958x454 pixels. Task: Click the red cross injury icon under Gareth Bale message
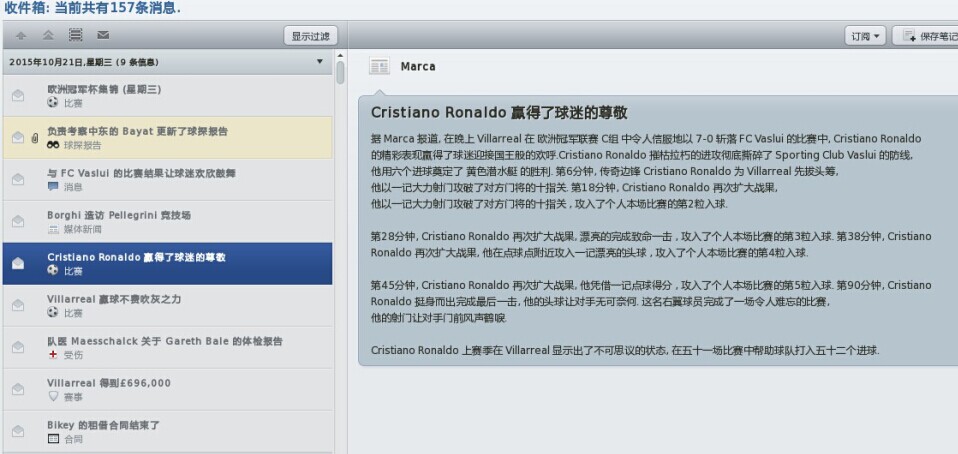[53, 355]
